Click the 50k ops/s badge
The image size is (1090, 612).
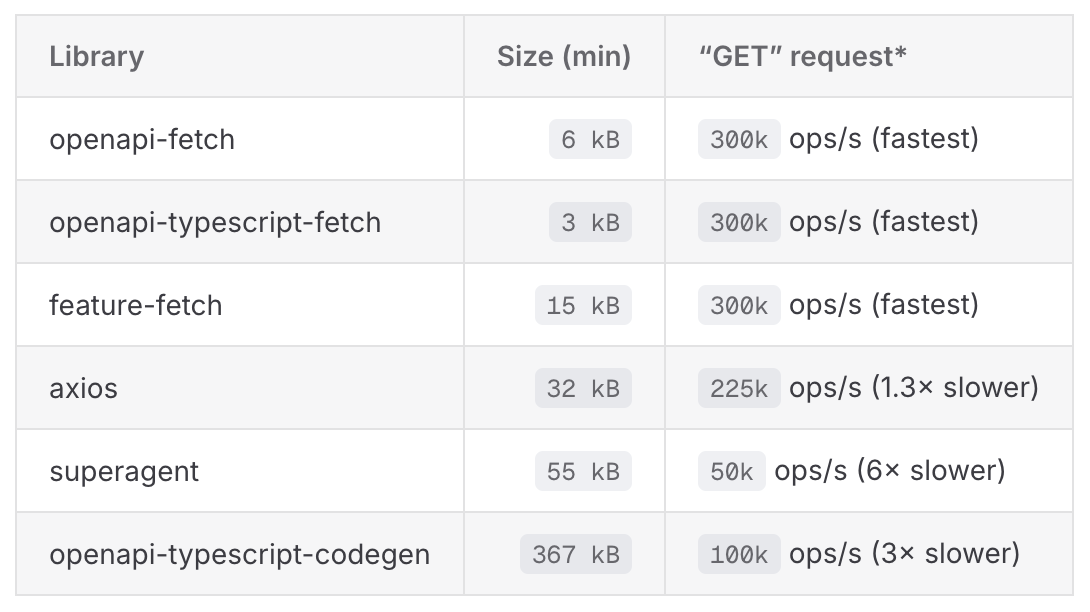[732, 471]
